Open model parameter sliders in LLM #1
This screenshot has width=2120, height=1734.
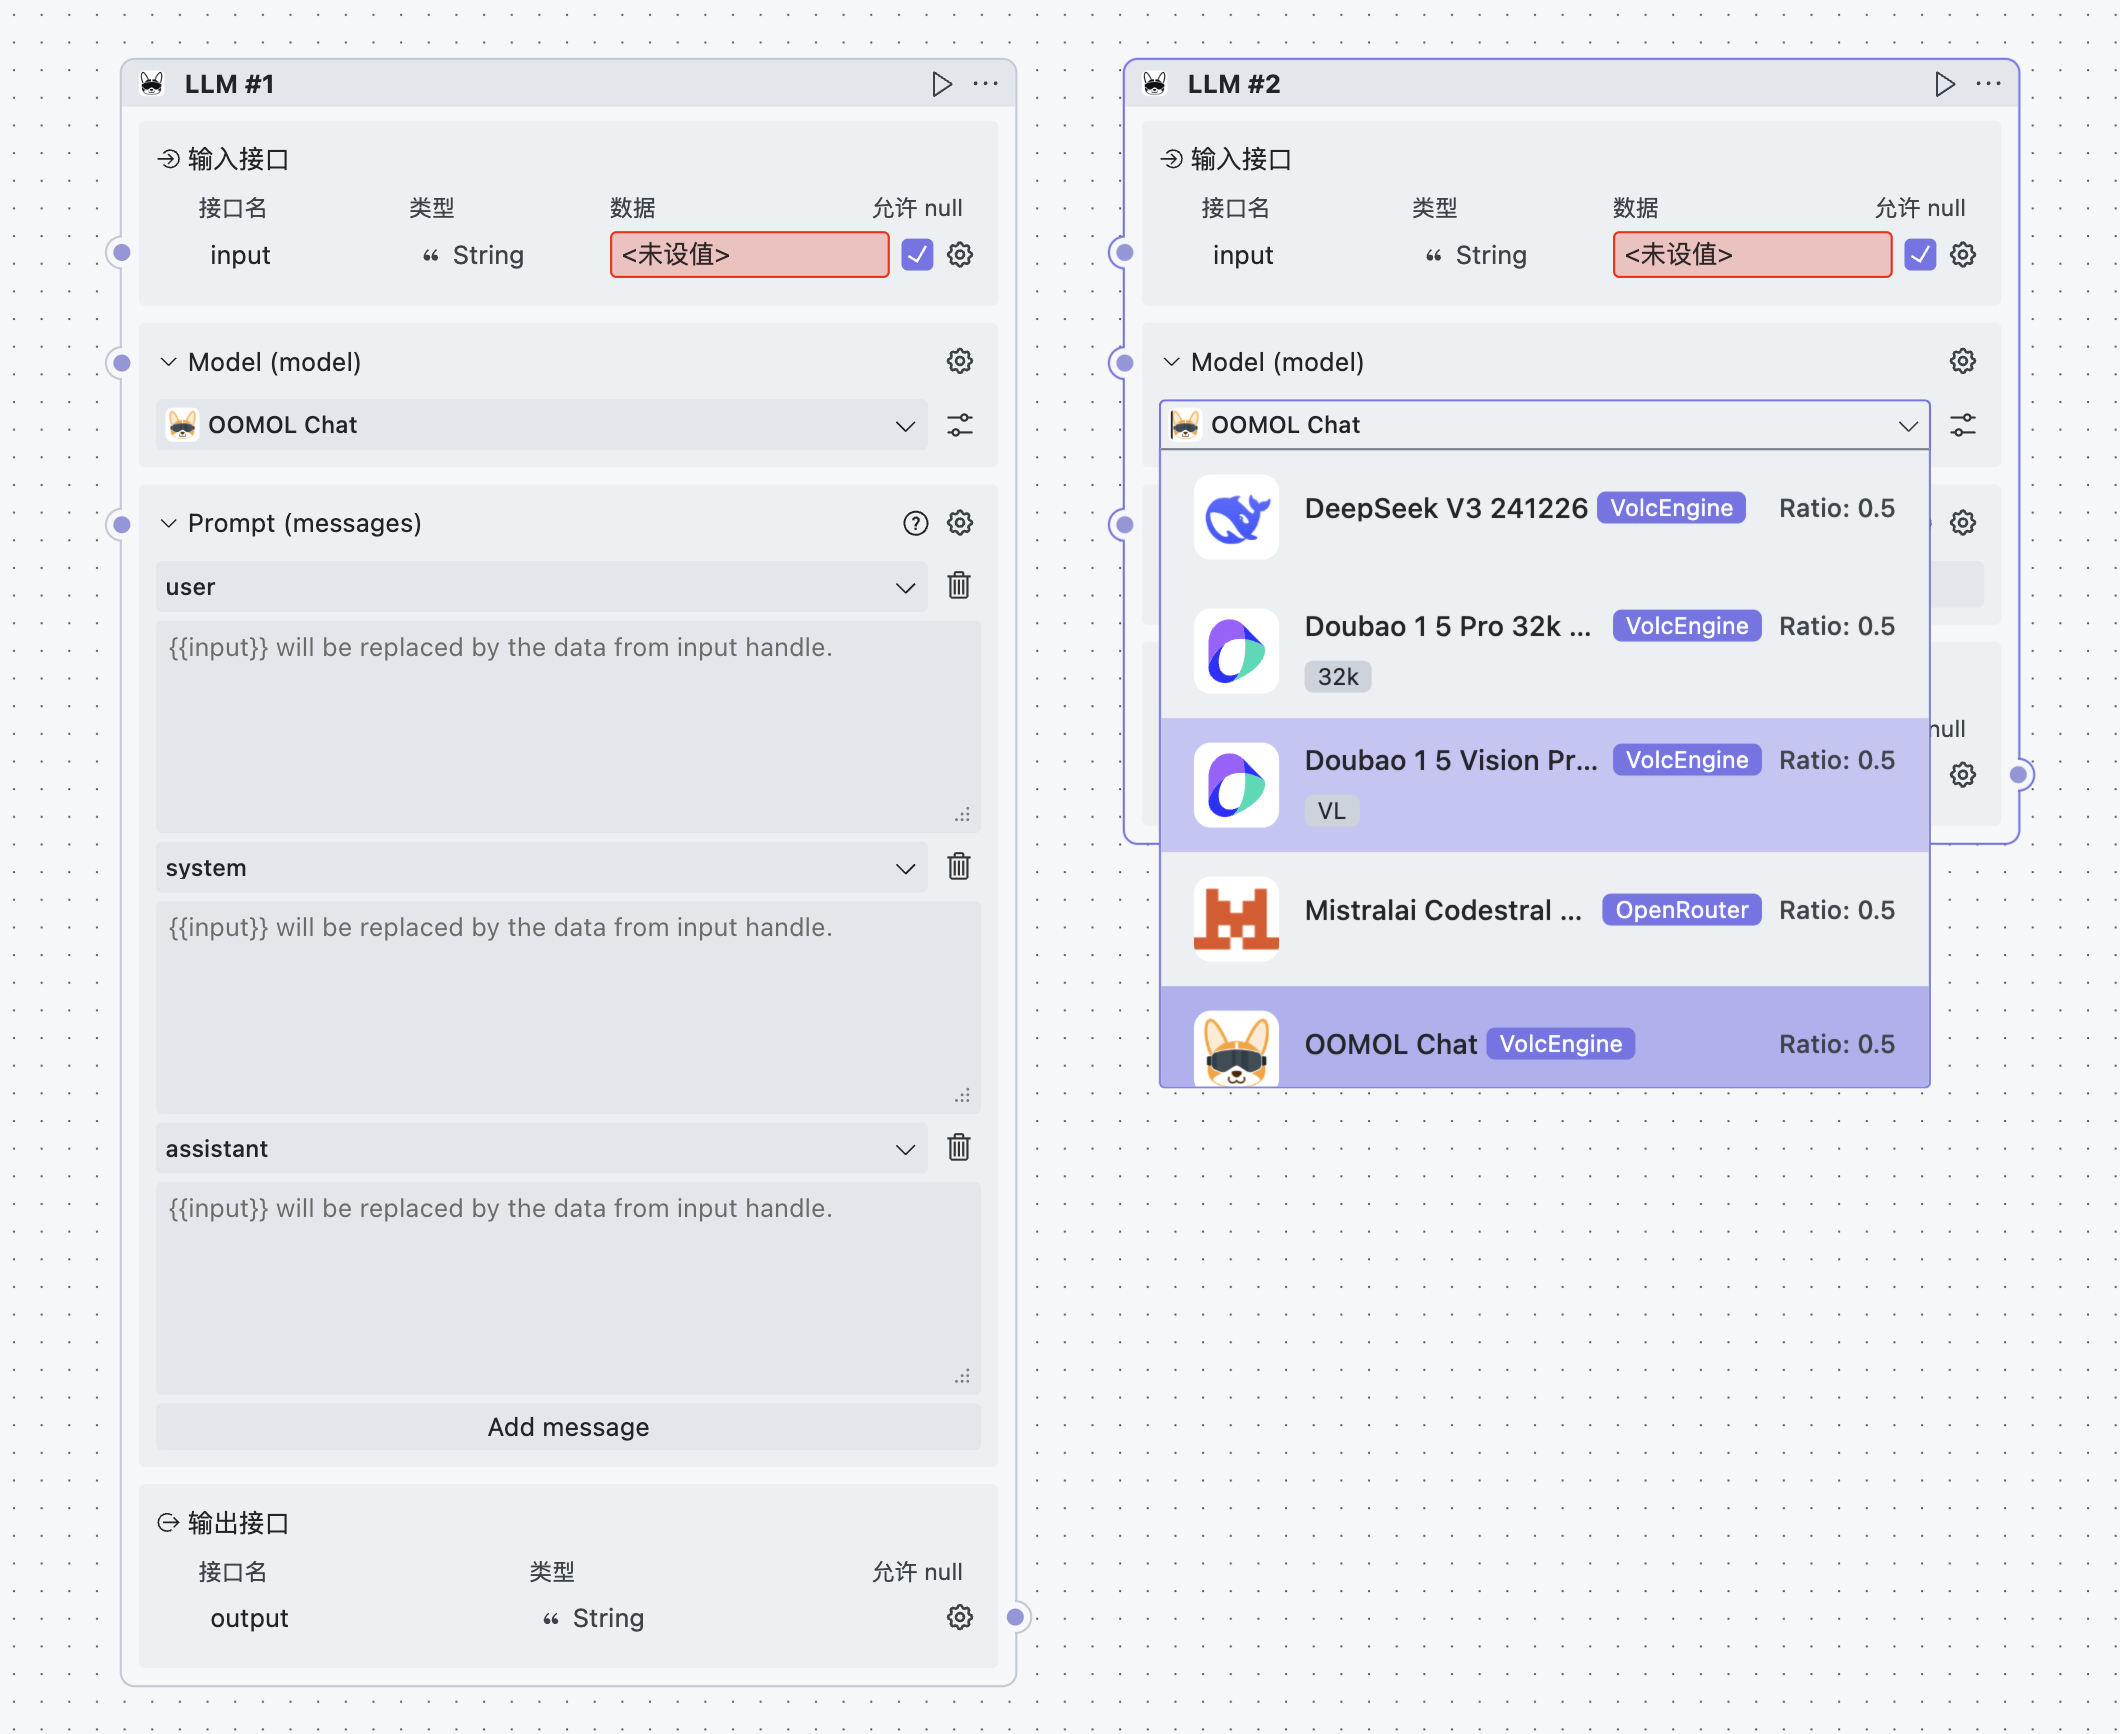[x=960, y=425]
